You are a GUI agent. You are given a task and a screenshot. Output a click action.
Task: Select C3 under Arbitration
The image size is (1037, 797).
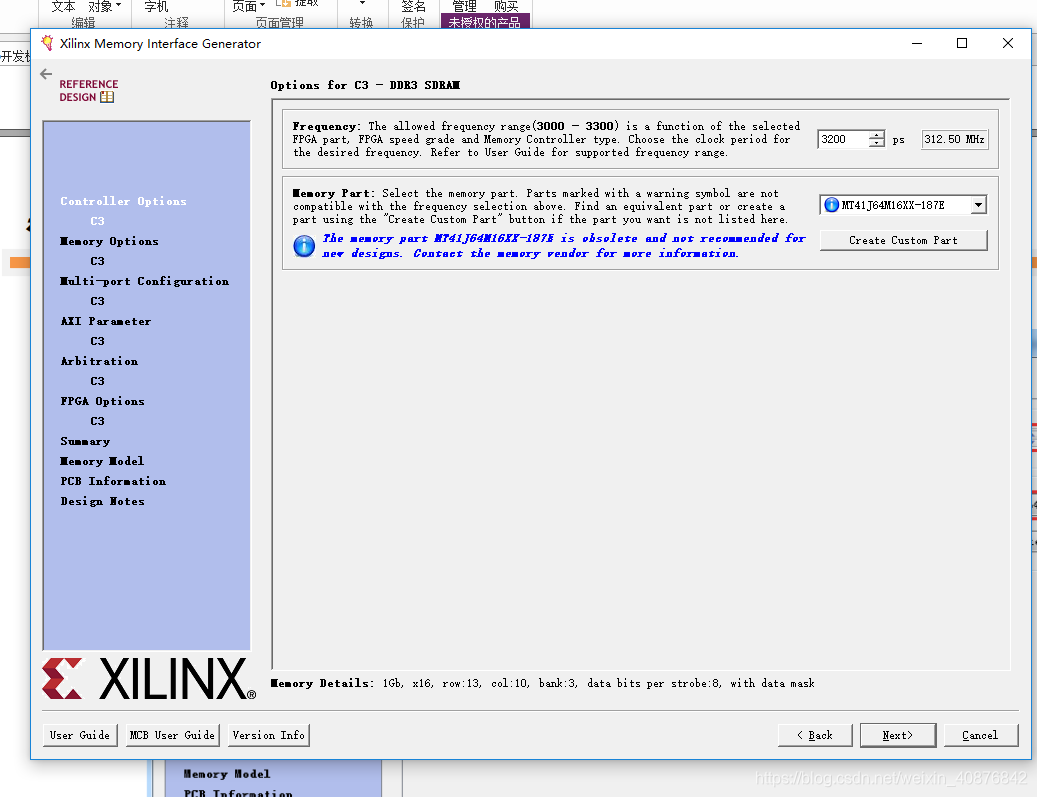point(97,381)
